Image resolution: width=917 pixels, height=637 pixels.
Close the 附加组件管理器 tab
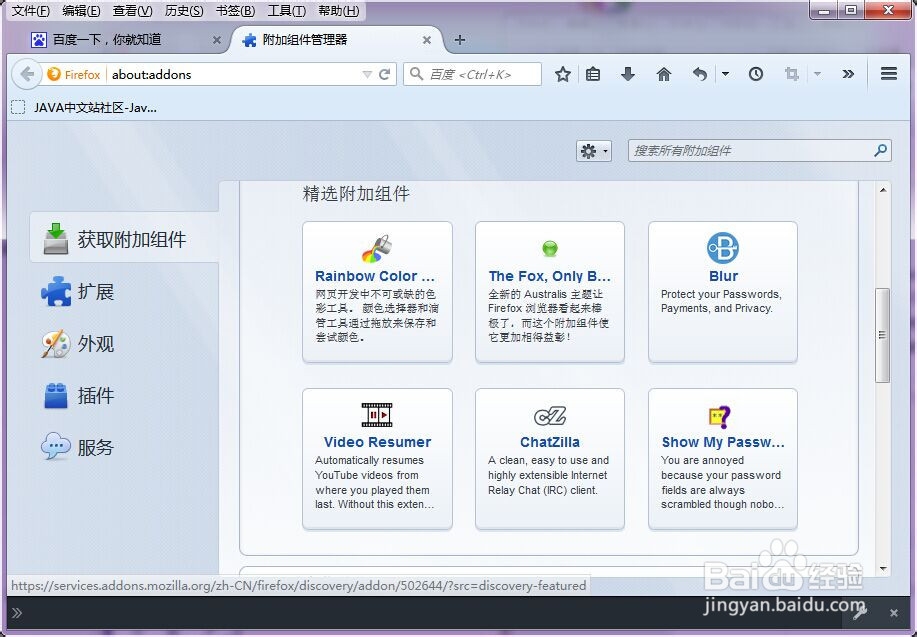427,40
